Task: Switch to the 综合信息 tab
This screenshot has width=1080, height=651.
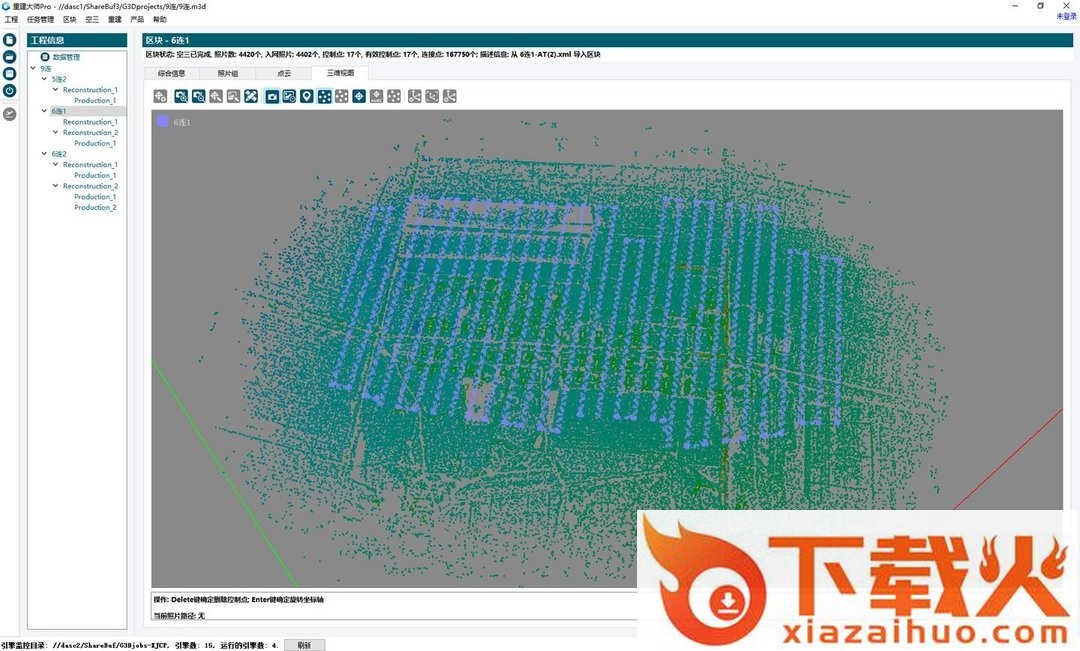Action: [x=171, y=73]
